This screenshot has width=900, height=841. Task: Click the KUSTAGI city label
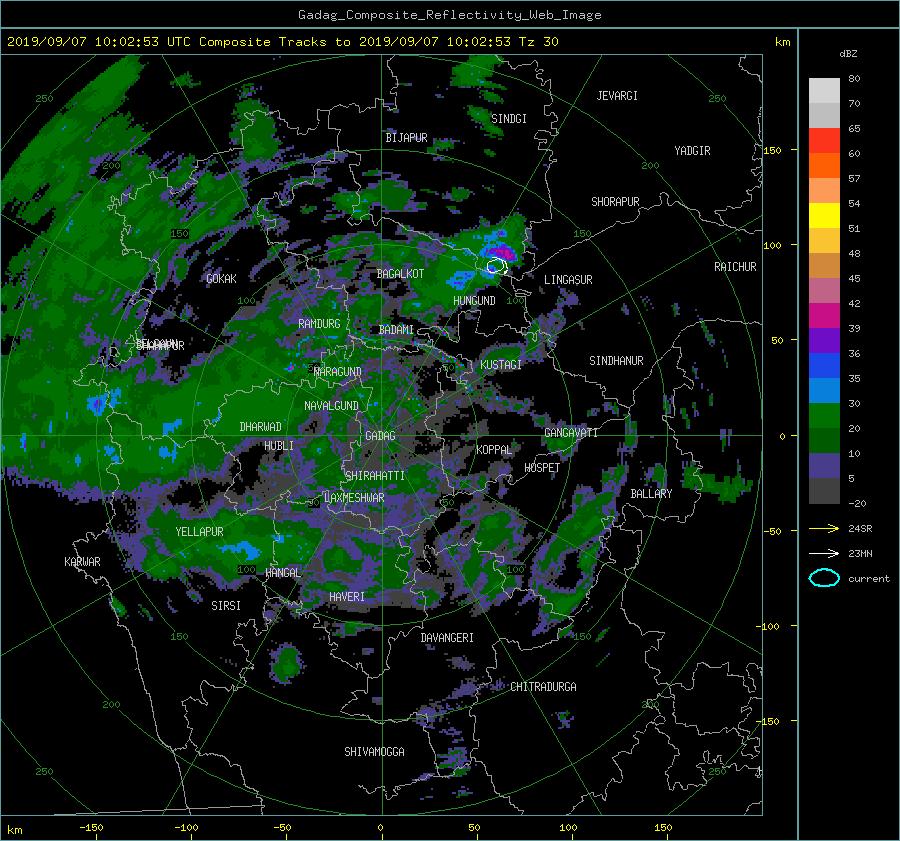click(x=501, y=365)
